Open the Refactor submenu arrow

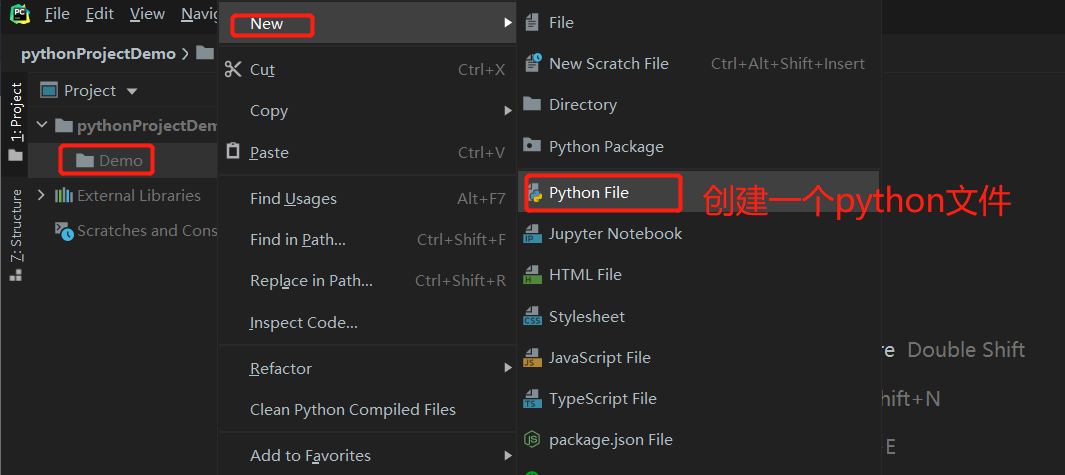507,368
